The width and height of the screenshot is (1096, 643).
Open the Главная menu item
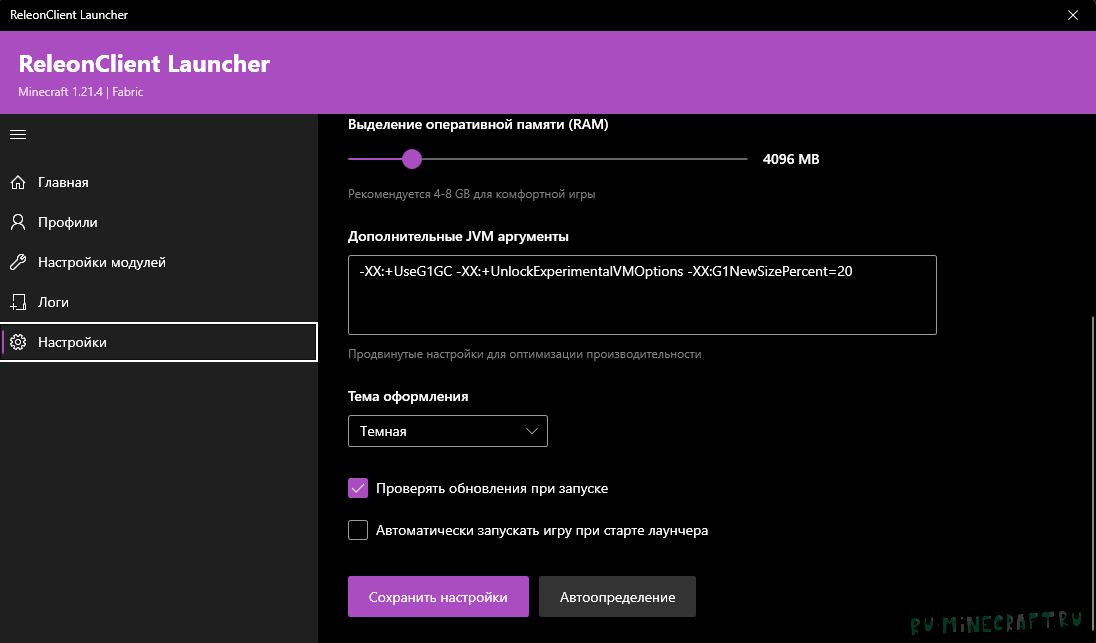click(x=64, y=182)
